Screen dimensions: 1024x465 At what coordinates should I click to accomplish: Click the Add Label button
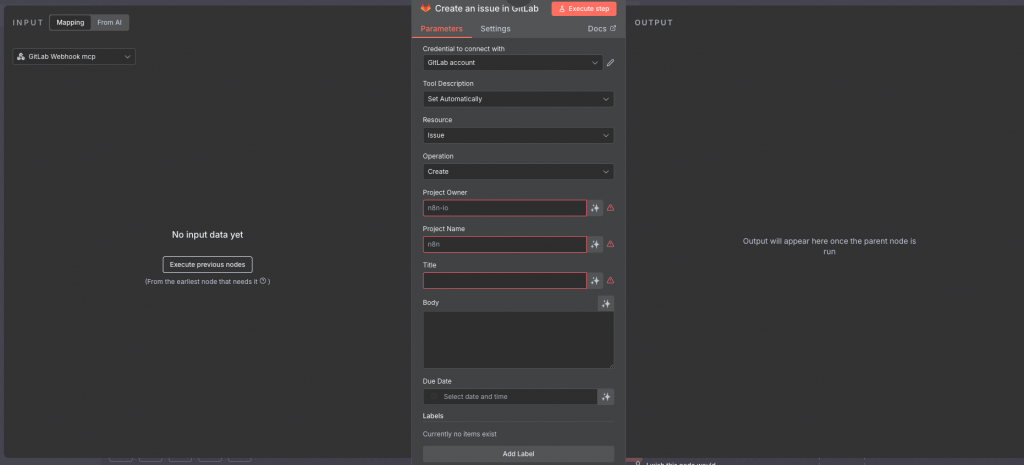[519, 454]
